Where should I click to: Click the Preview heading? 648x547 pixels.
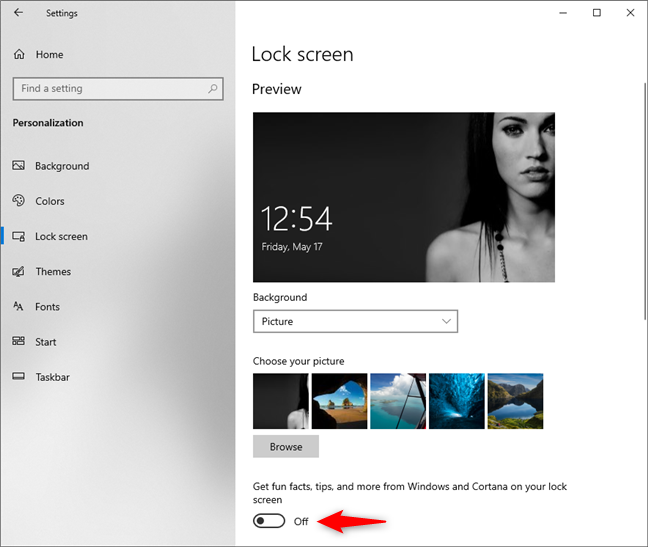(x=276, y=89)
